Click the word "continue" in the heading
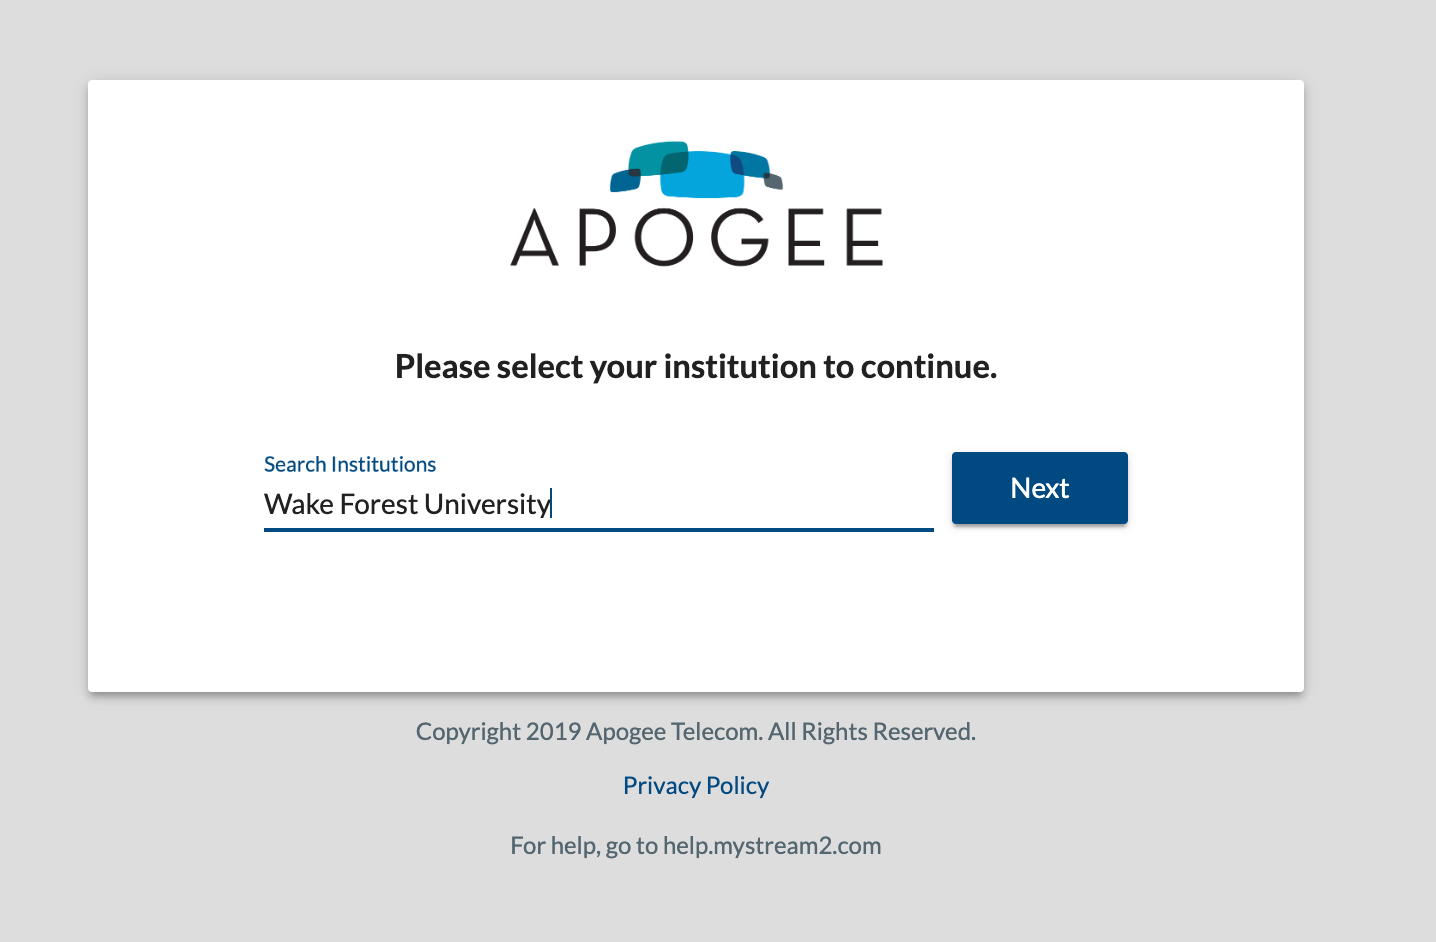 (x=925, y=367)
